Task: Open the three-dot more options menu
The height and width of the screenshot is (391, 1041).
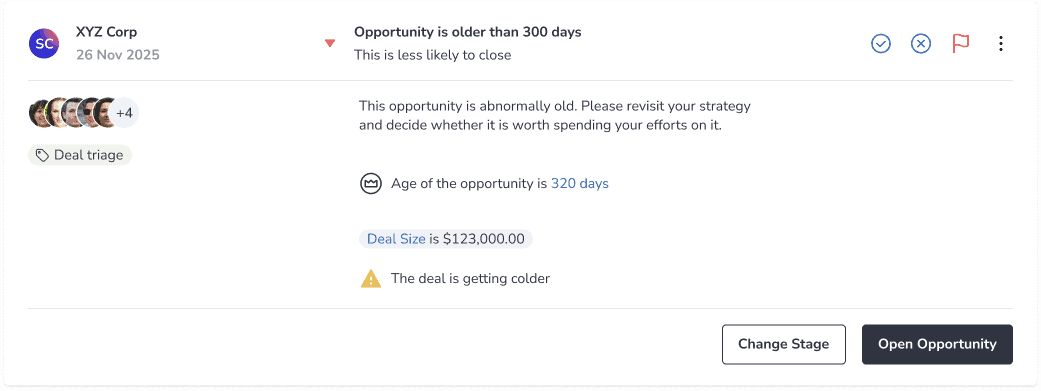Action: click(1001, 44)
